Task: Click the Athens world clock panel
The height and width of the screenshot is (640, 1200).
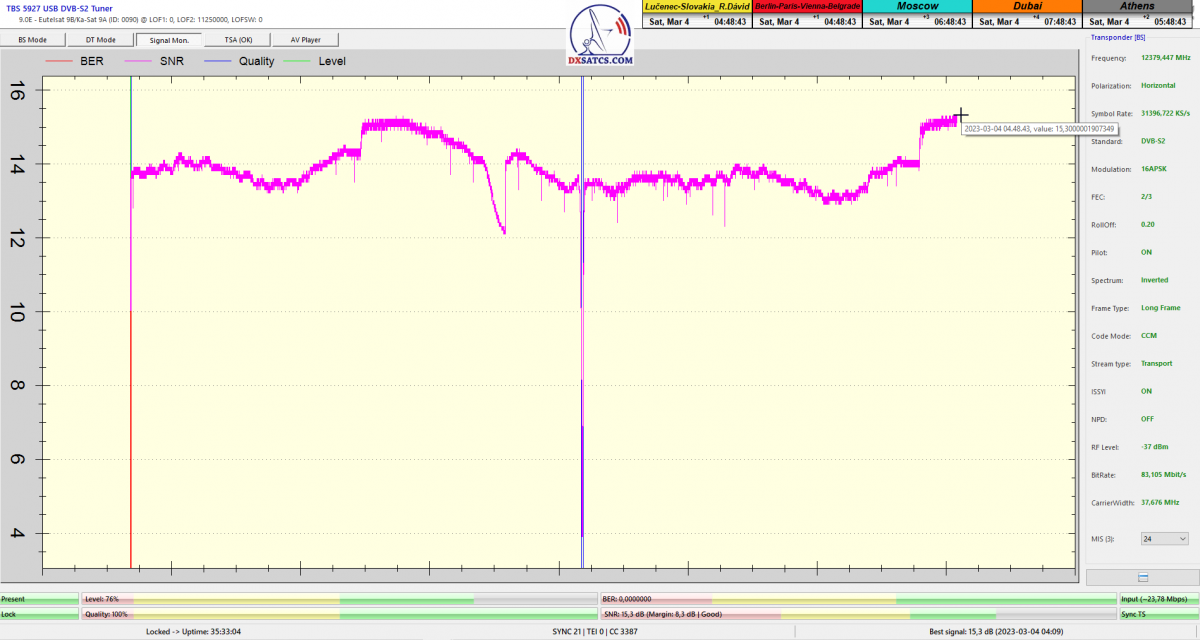Action: (1137, 14)
